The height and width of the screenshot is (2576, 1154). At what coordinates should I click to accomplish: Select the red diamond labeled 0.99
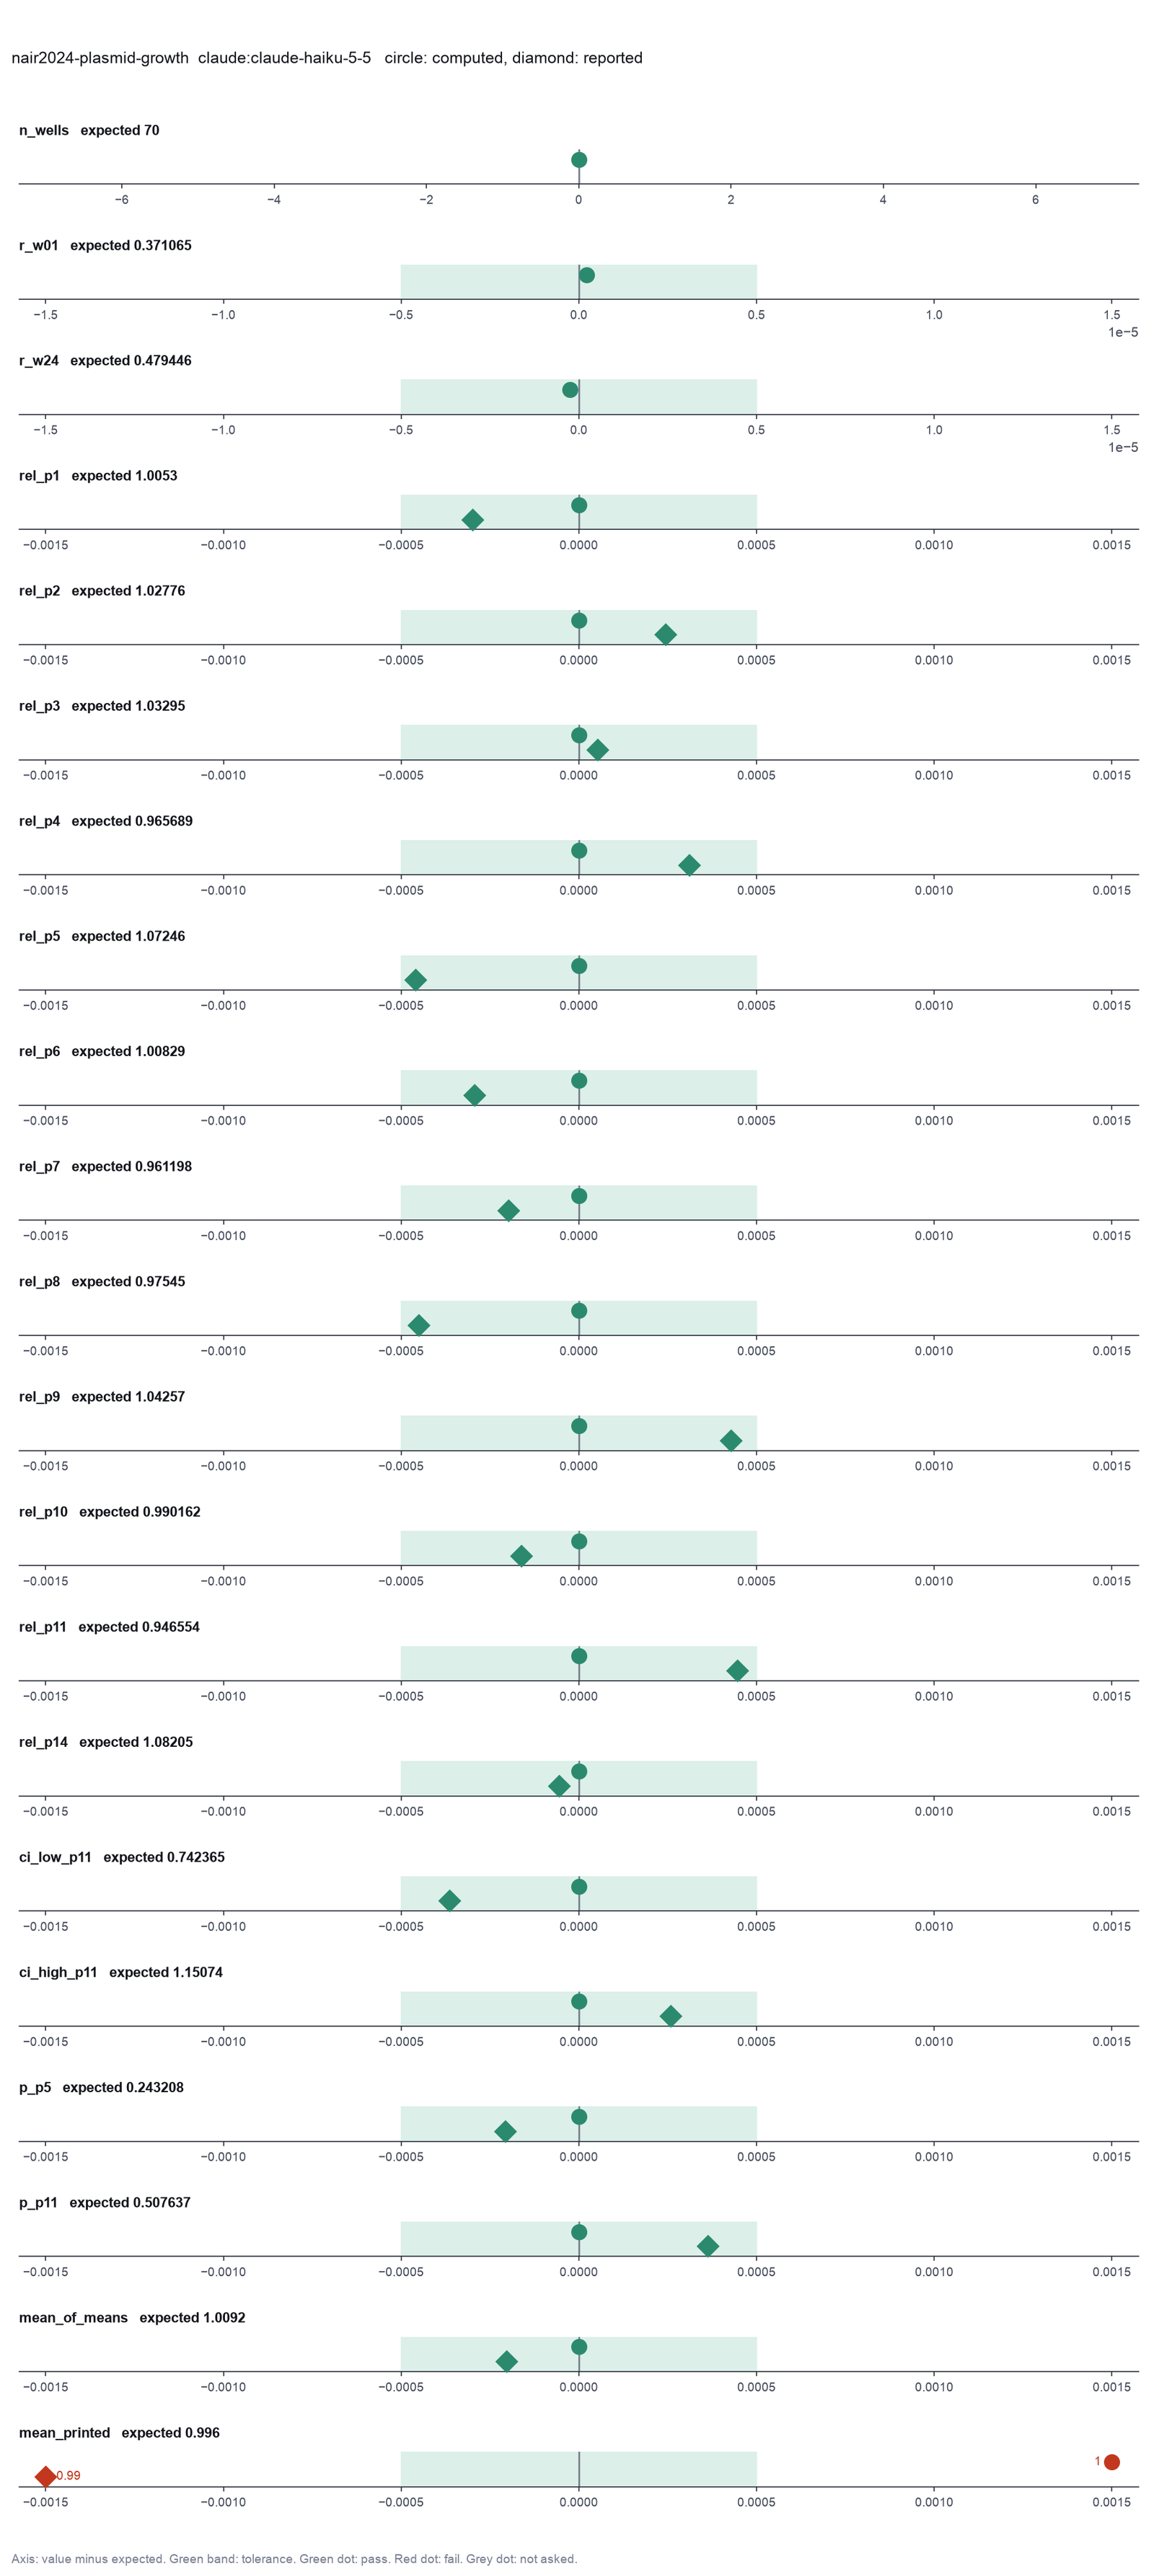coord(45,2476)
